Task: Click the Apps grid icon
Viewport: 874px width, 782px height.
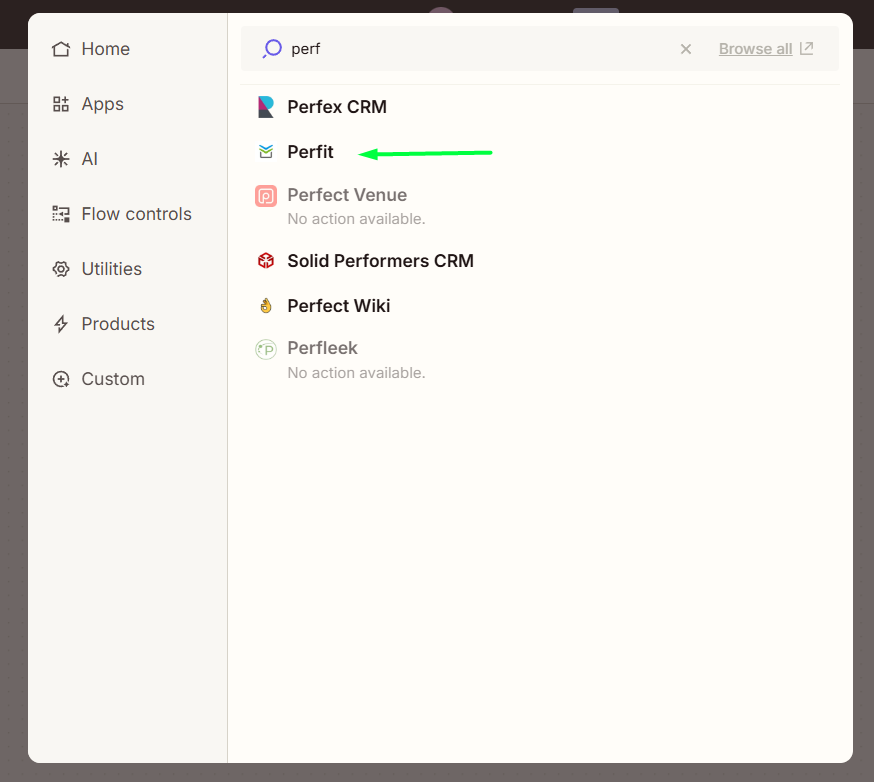Action: click(61, 104)
